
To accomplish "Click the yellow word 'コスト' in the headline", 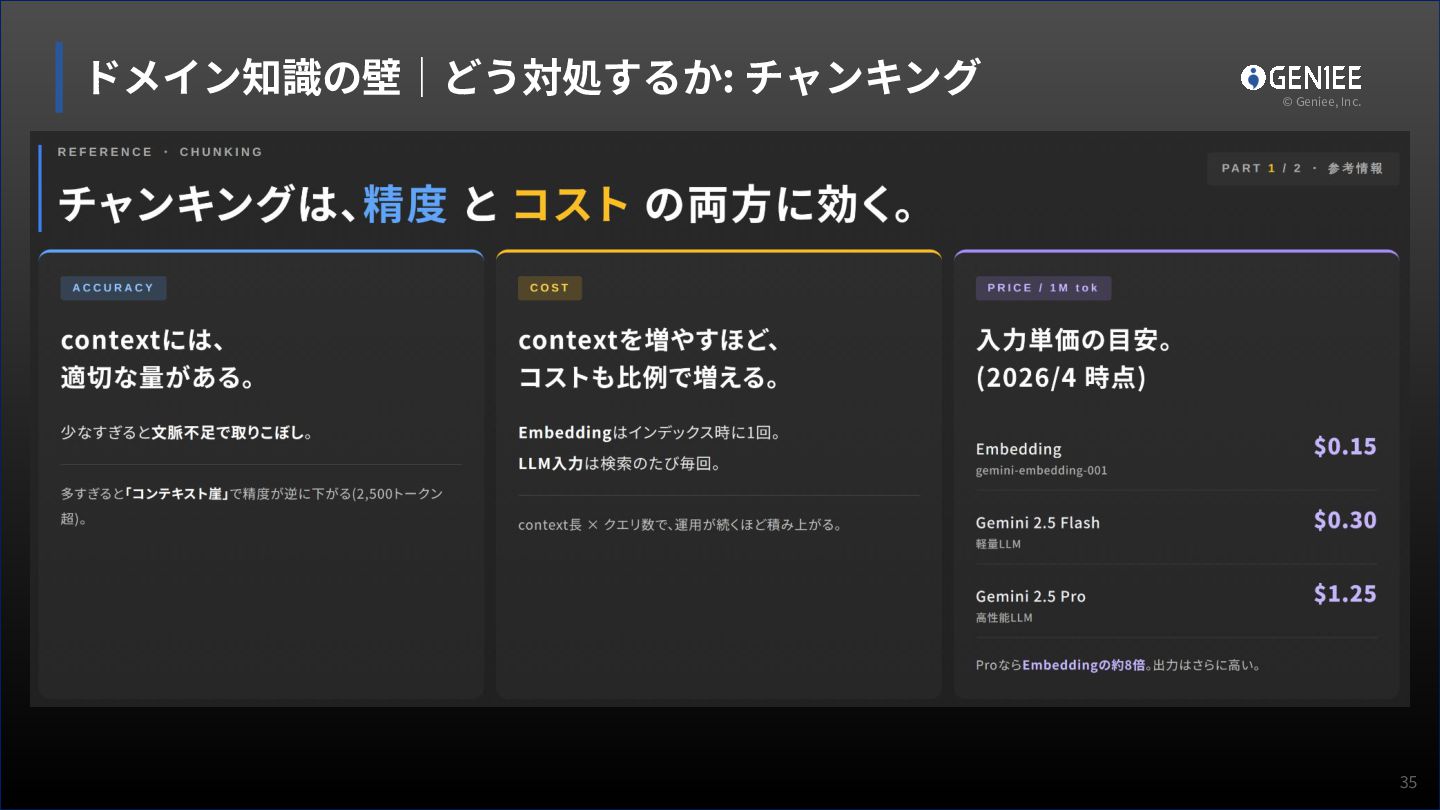I will coord(571,204).
